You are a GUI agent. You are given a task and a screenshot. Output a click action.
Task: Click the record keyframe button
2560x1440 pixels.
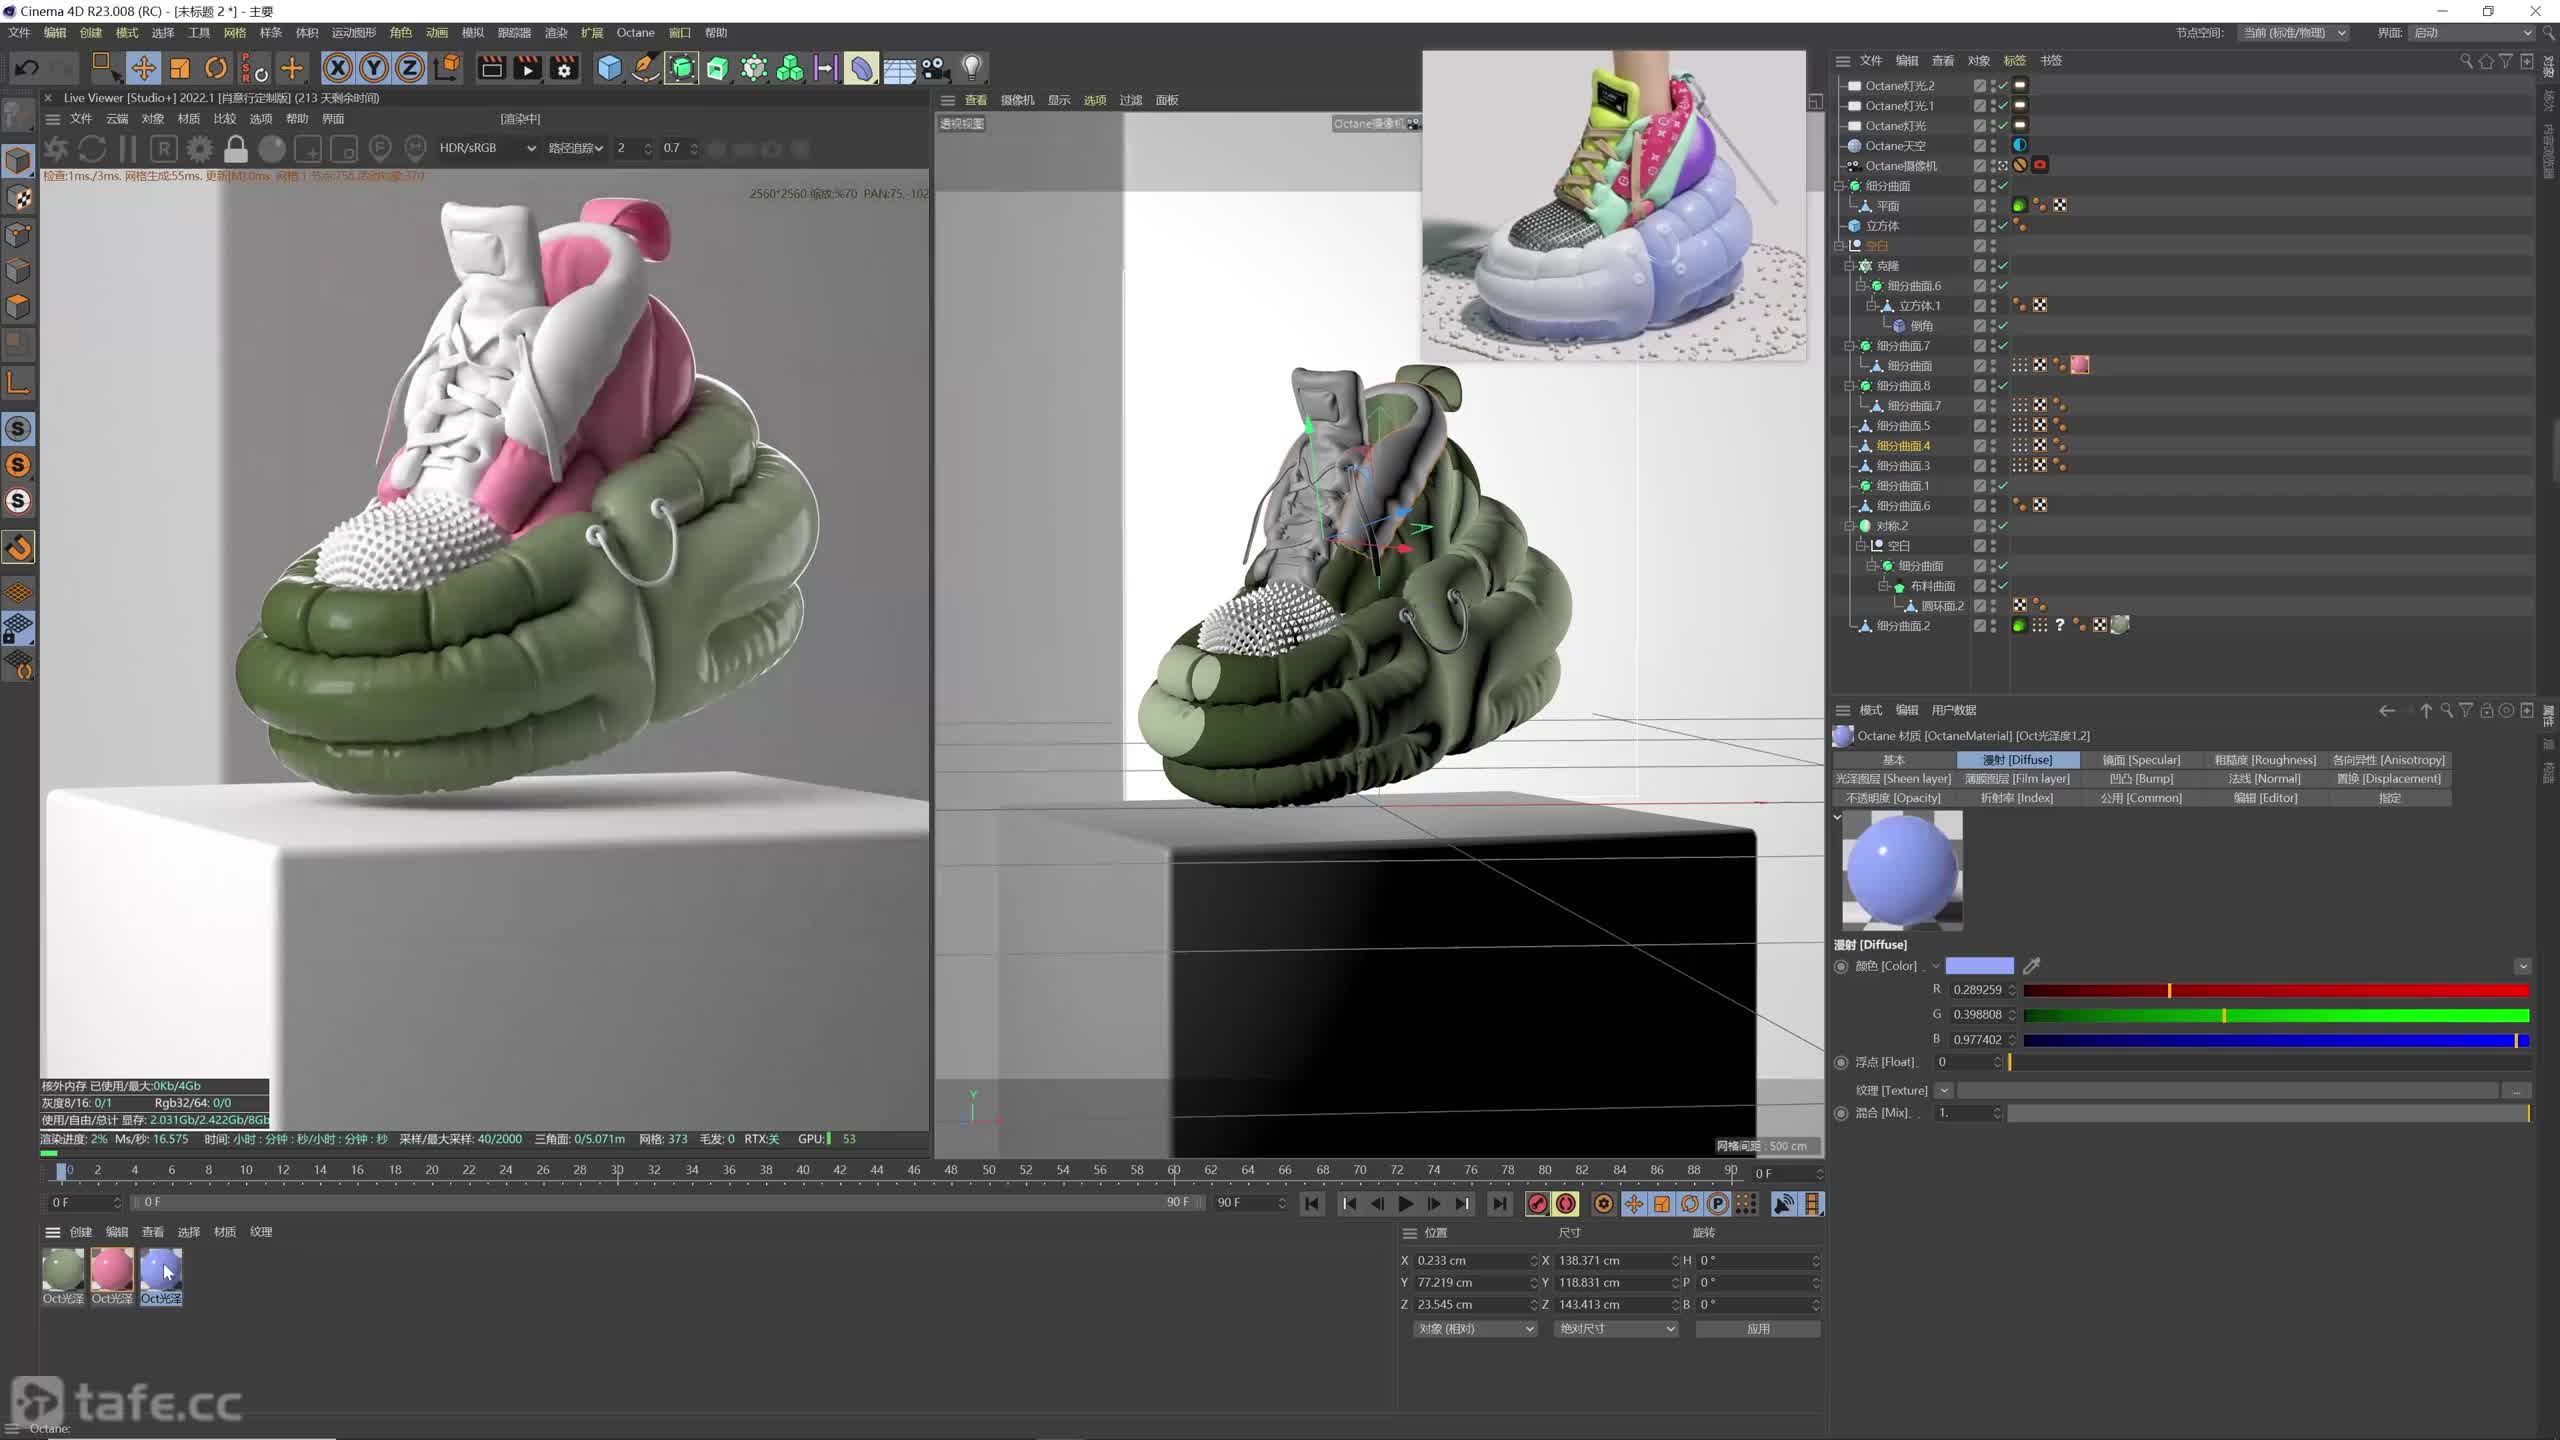point(1538,1204)
